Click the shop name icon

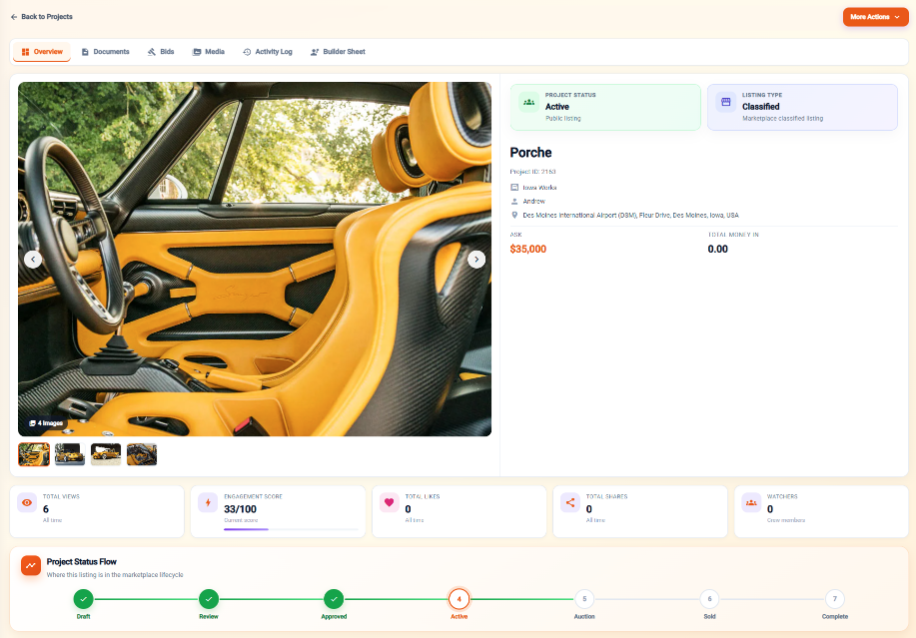(x=514, y=188)
